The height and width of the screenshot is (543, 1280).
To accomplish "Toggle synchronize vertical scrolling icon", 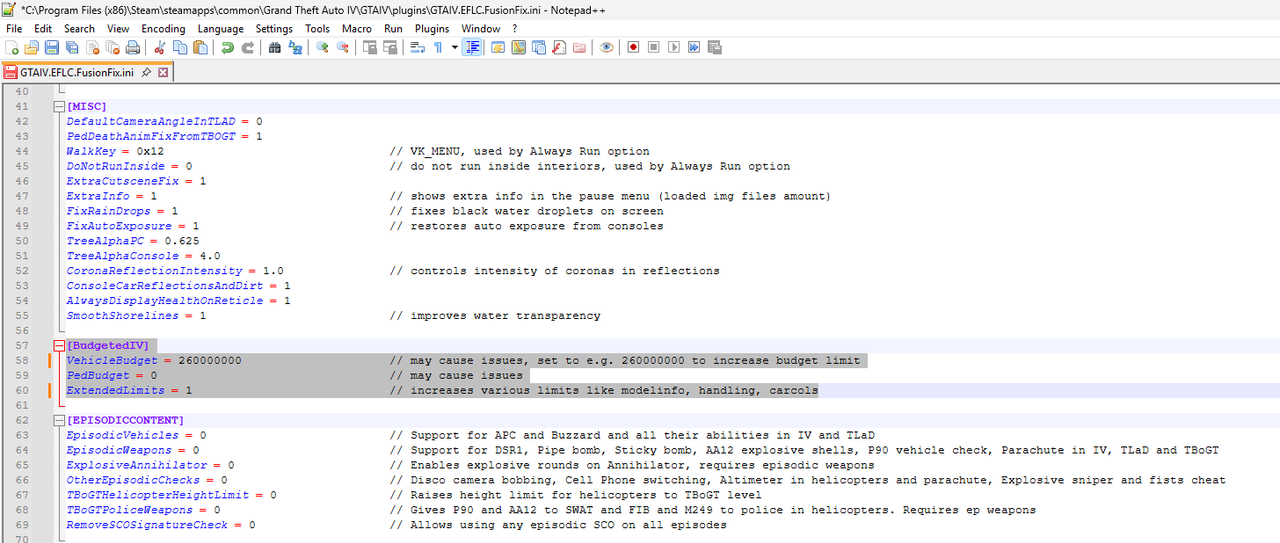I will [370, 47].
